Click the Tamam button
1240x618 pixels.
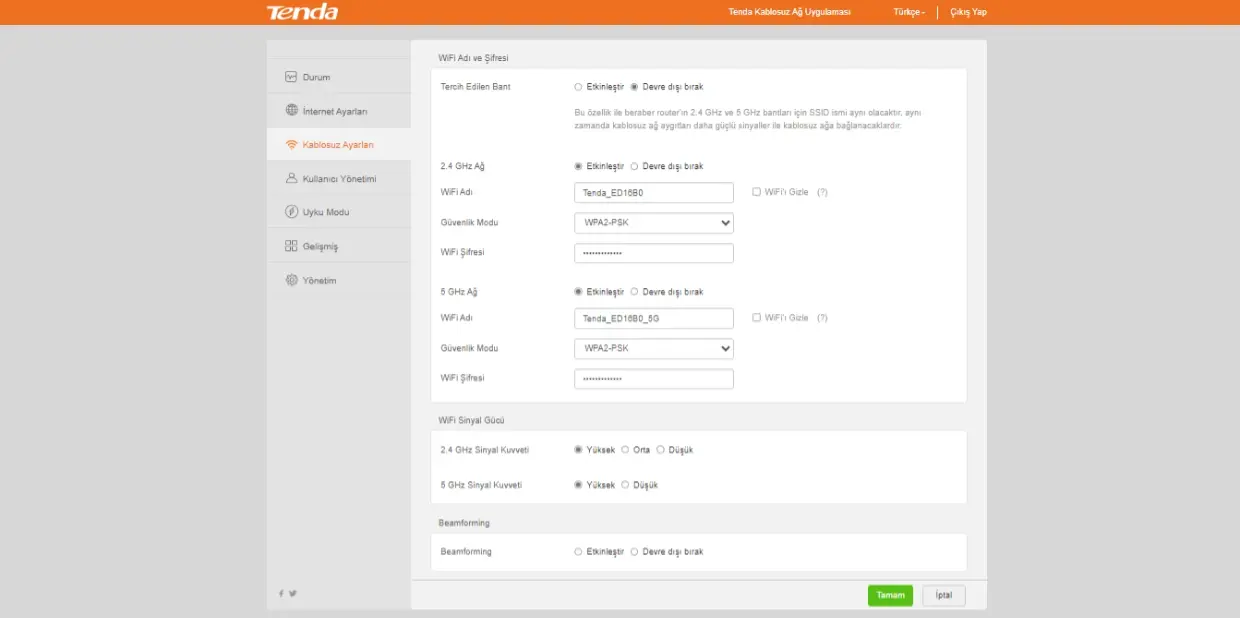point(890,595)
